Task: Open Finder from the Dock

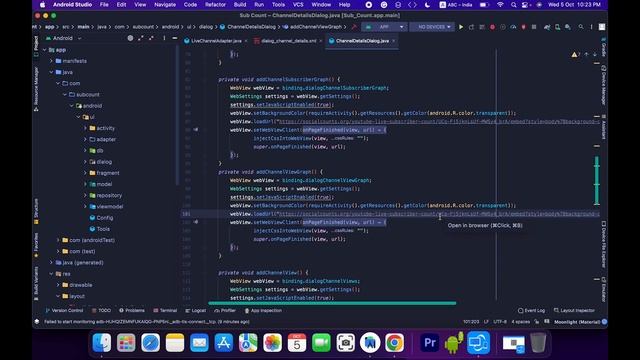Action: (x=102, y=343)
